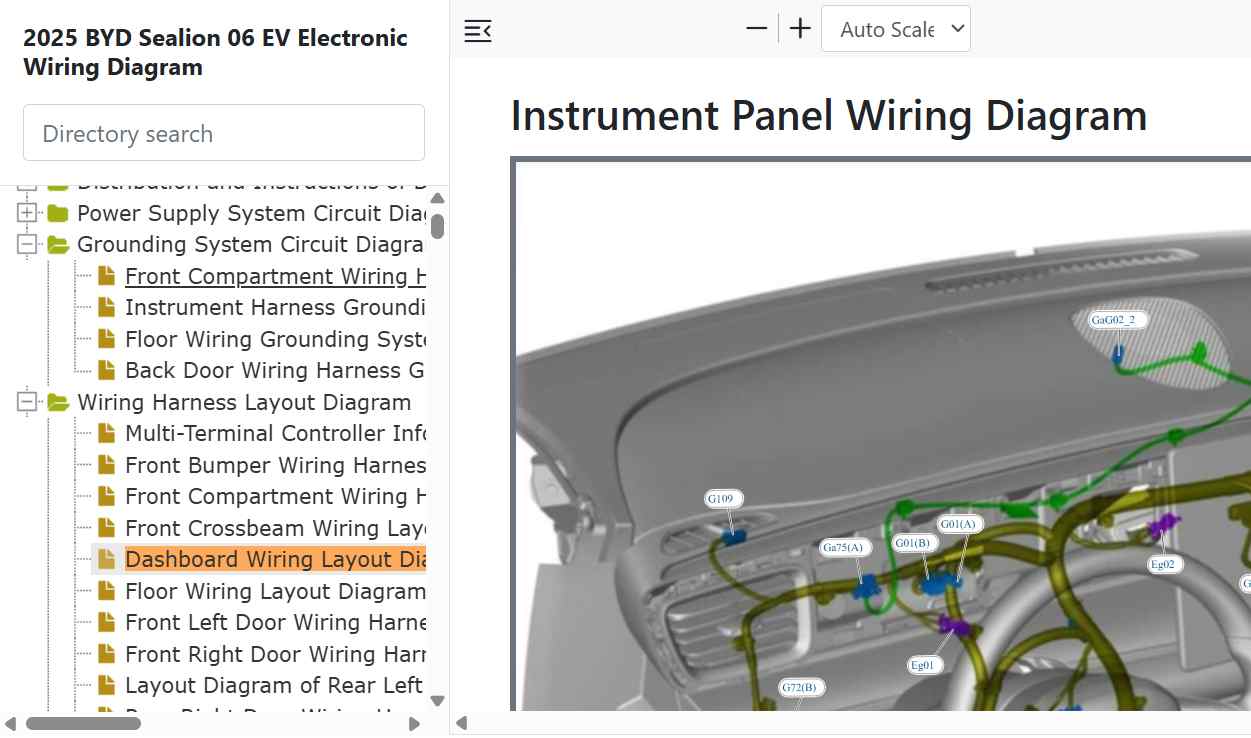Screen dimensions: 1251x738
Task: Open Front Bumper Wiring Harness item
Action: pyautogui.click(x=275, y=465)
